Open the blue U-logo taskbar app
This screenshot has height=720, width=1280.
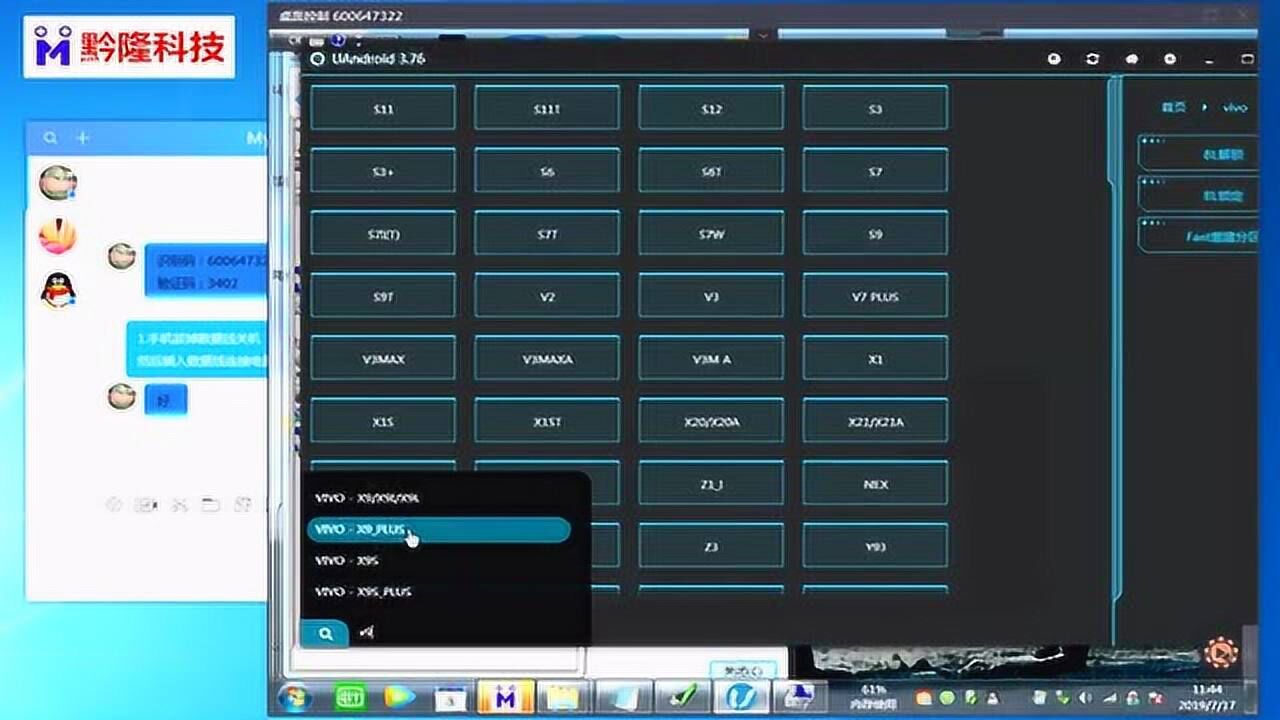[741, 696]
